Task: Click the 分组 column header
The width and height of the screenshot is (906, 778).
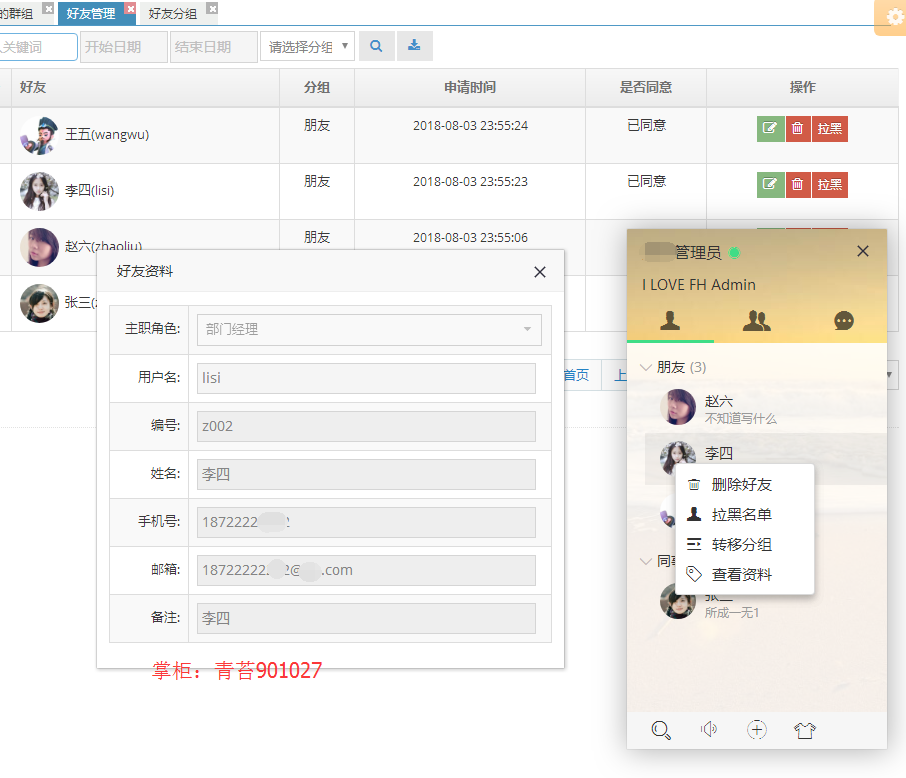Action: (317, 87)
